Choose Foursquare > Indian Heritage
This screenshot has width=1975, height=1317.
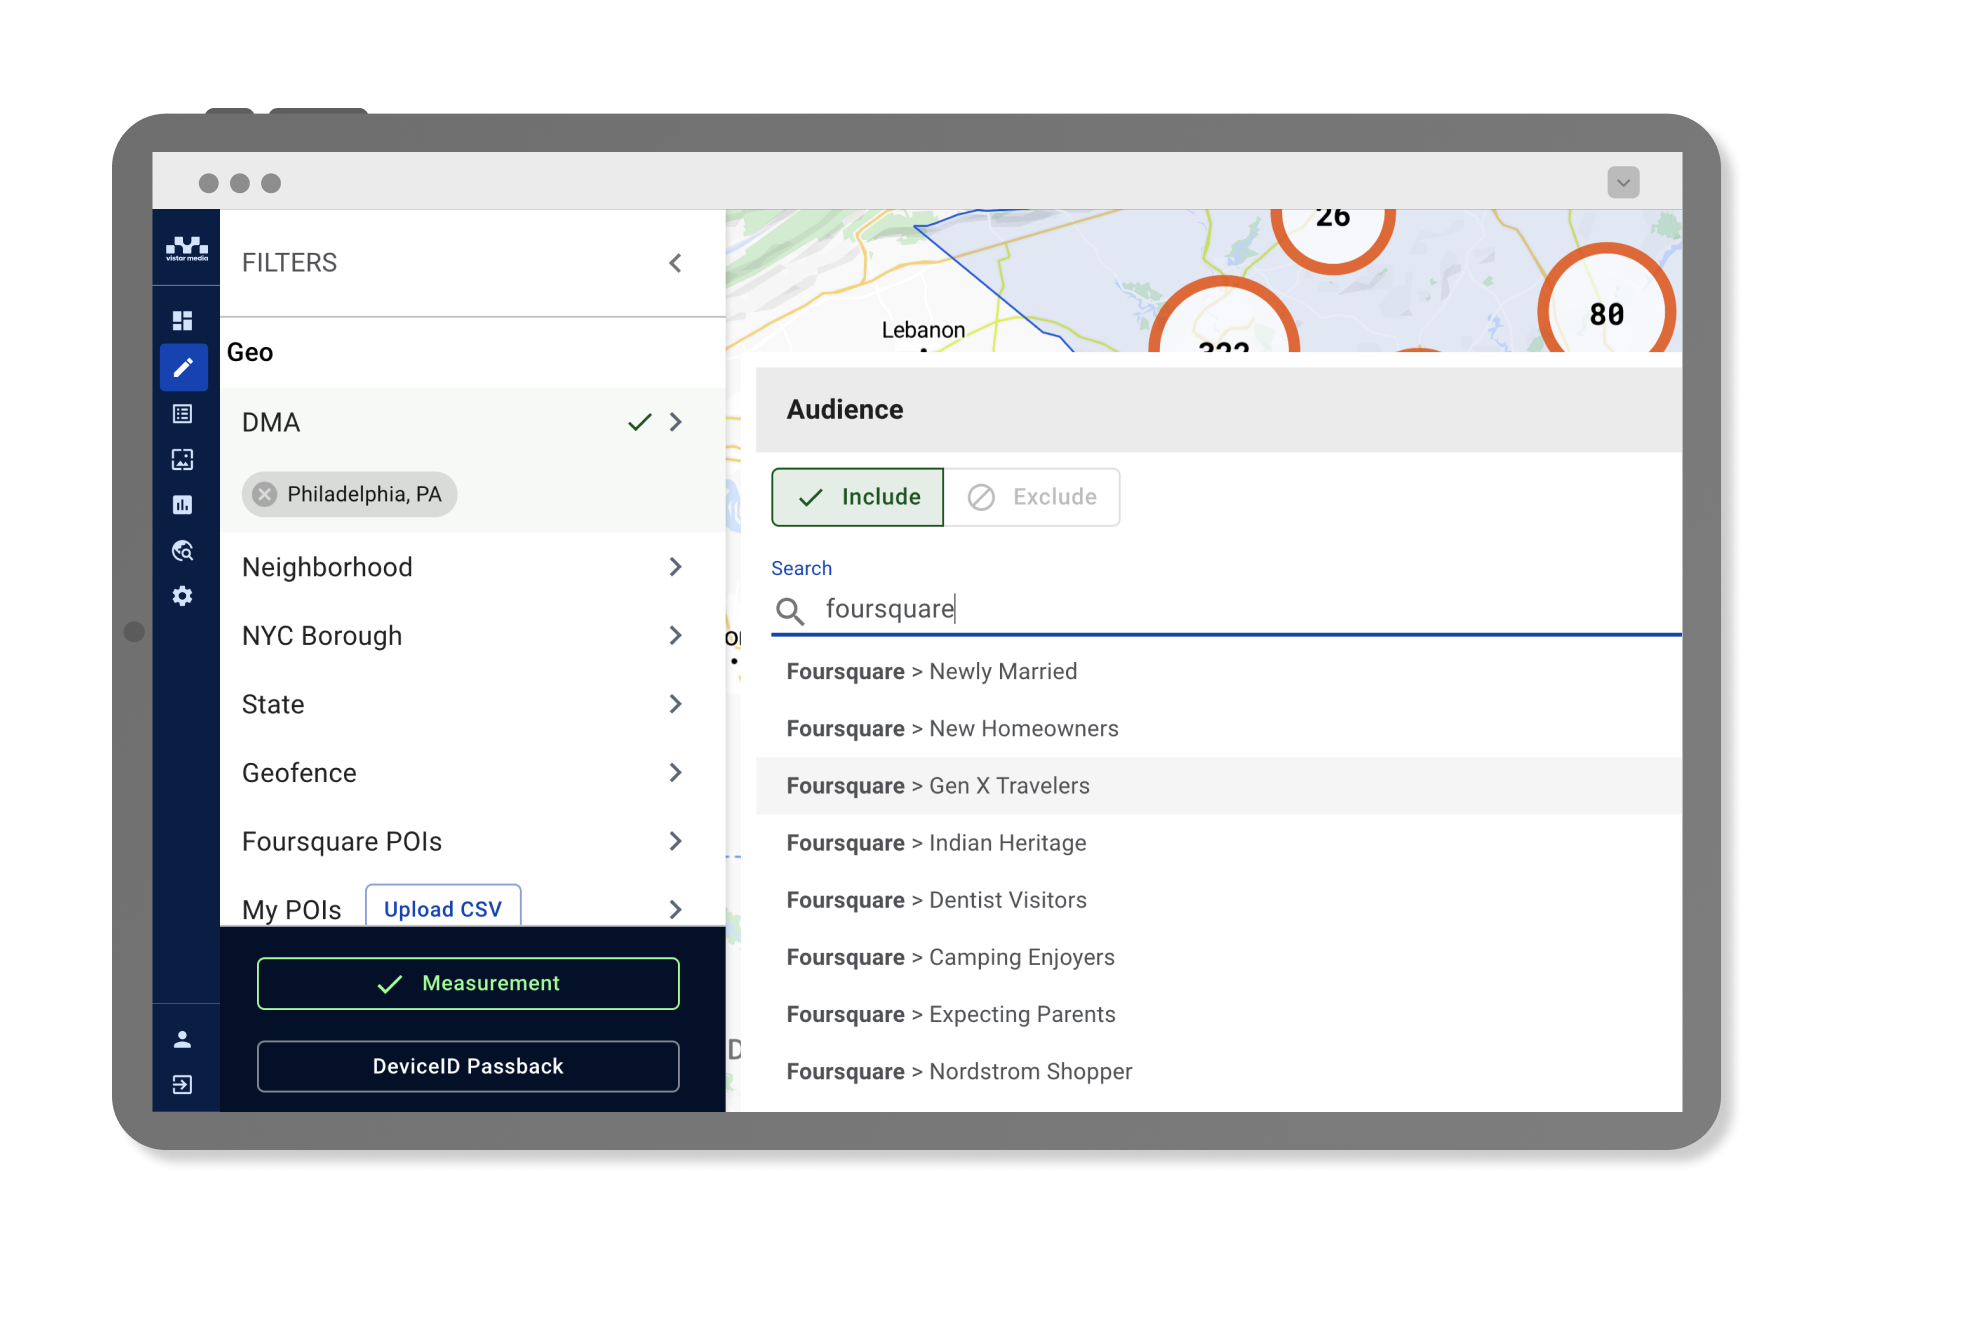[x=1219, y=843]
